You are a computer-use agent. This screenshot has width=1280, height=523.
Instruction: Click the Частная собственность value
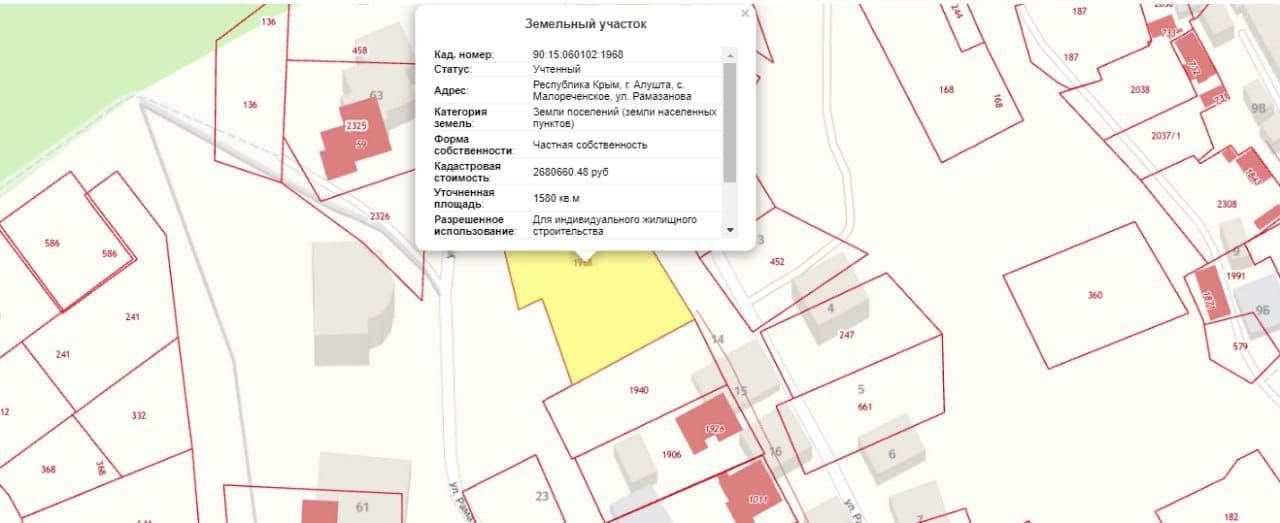click(x=590, y=144)
